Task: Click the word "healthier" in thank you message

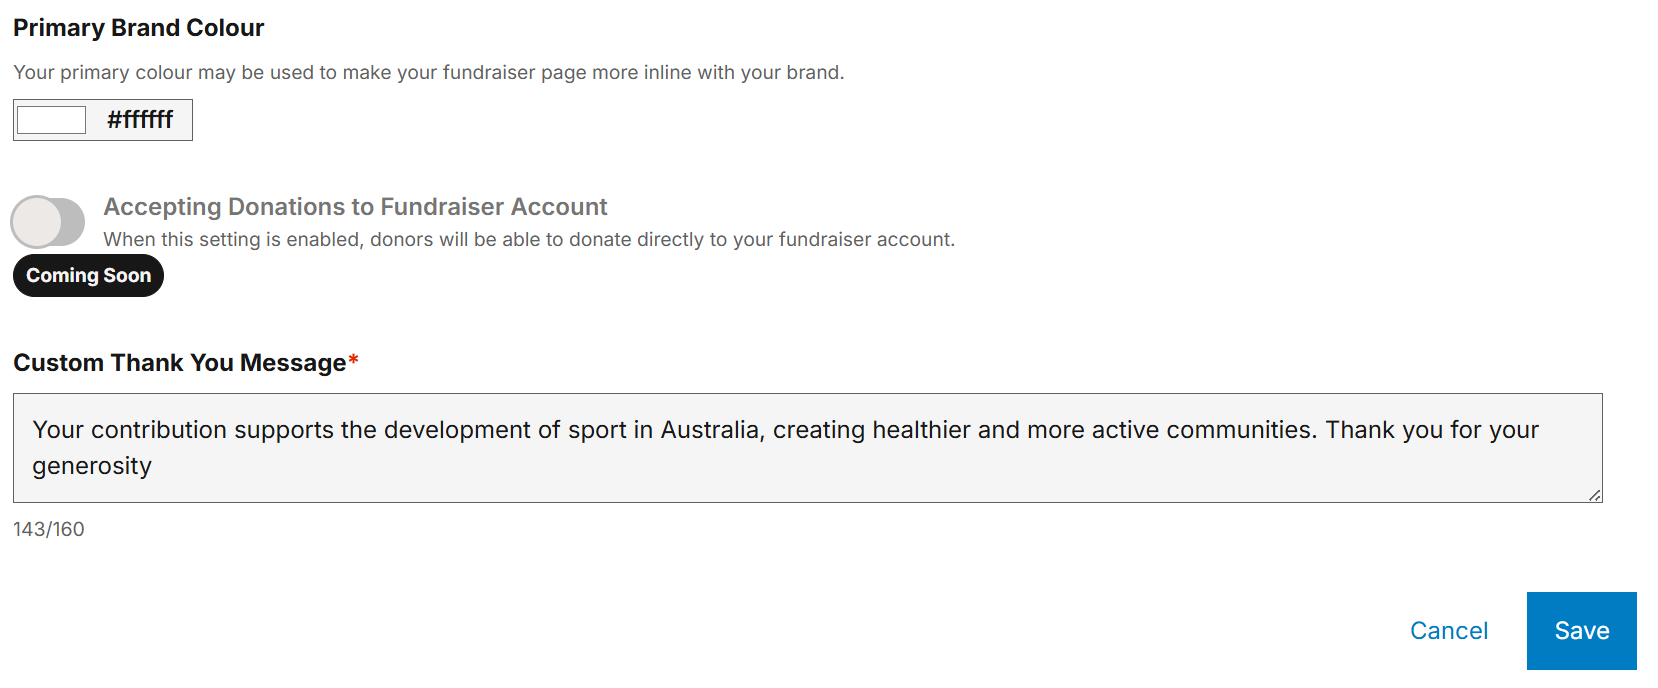Action: [921, 430]
